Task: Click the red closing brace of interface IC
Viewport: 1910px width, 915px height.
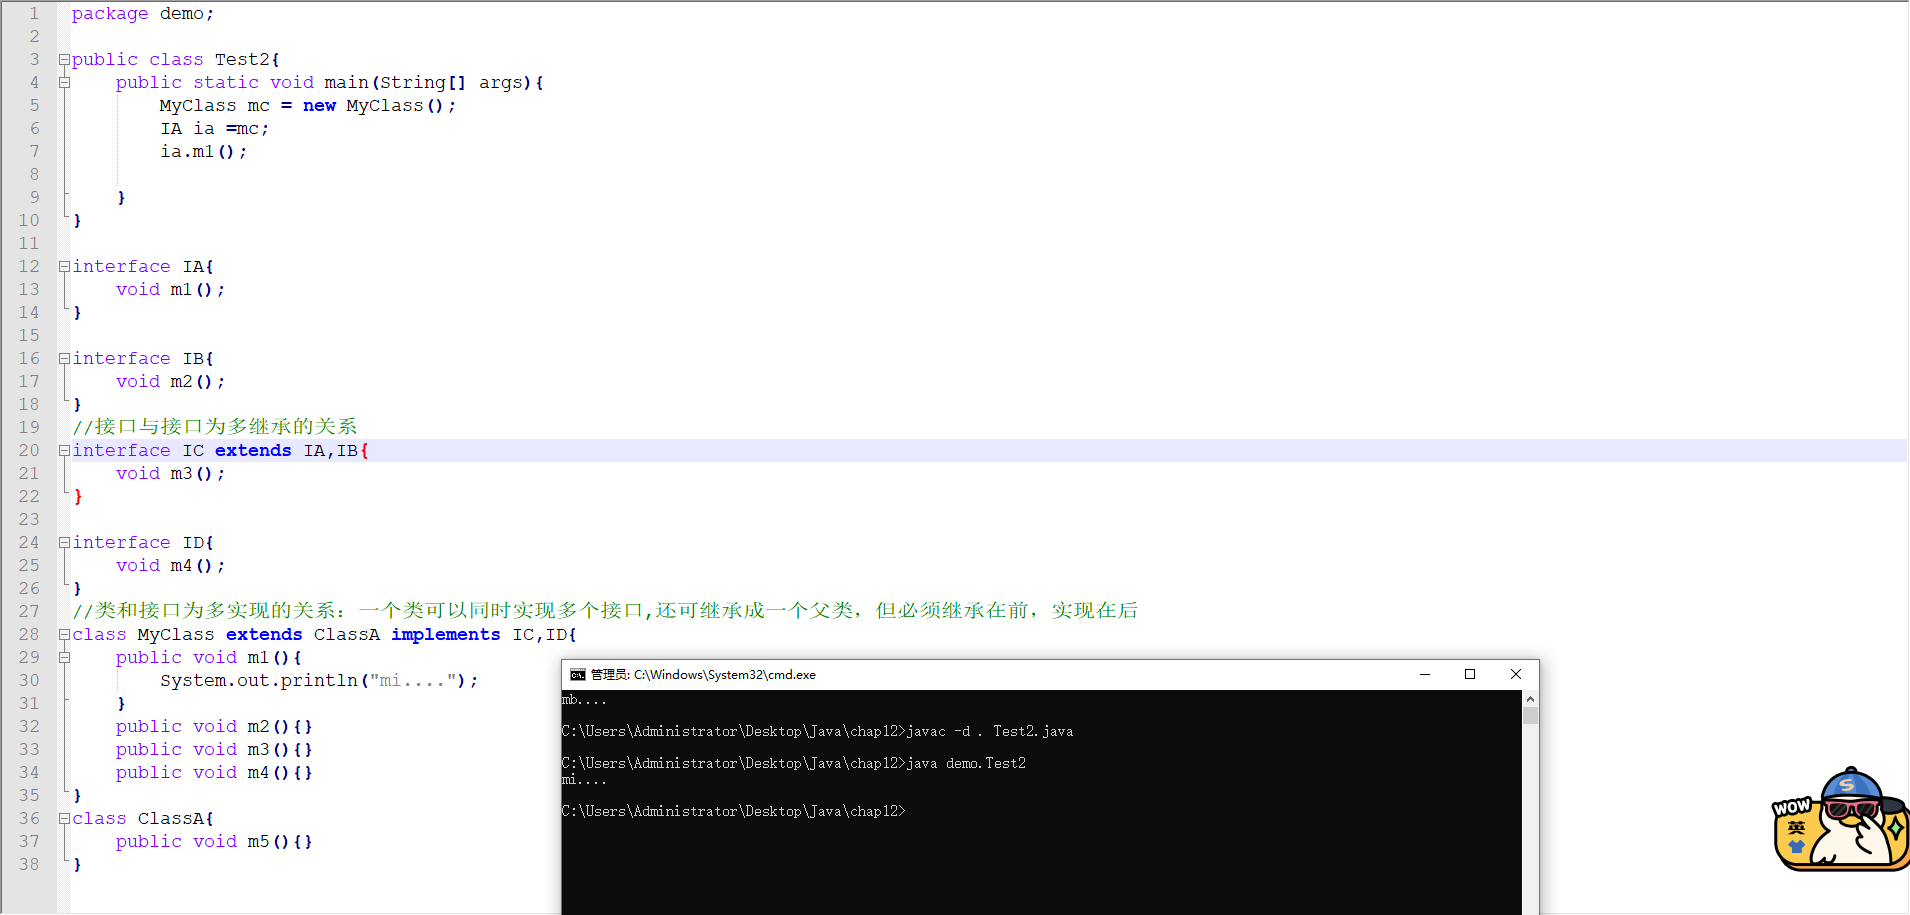Action: 77,497
